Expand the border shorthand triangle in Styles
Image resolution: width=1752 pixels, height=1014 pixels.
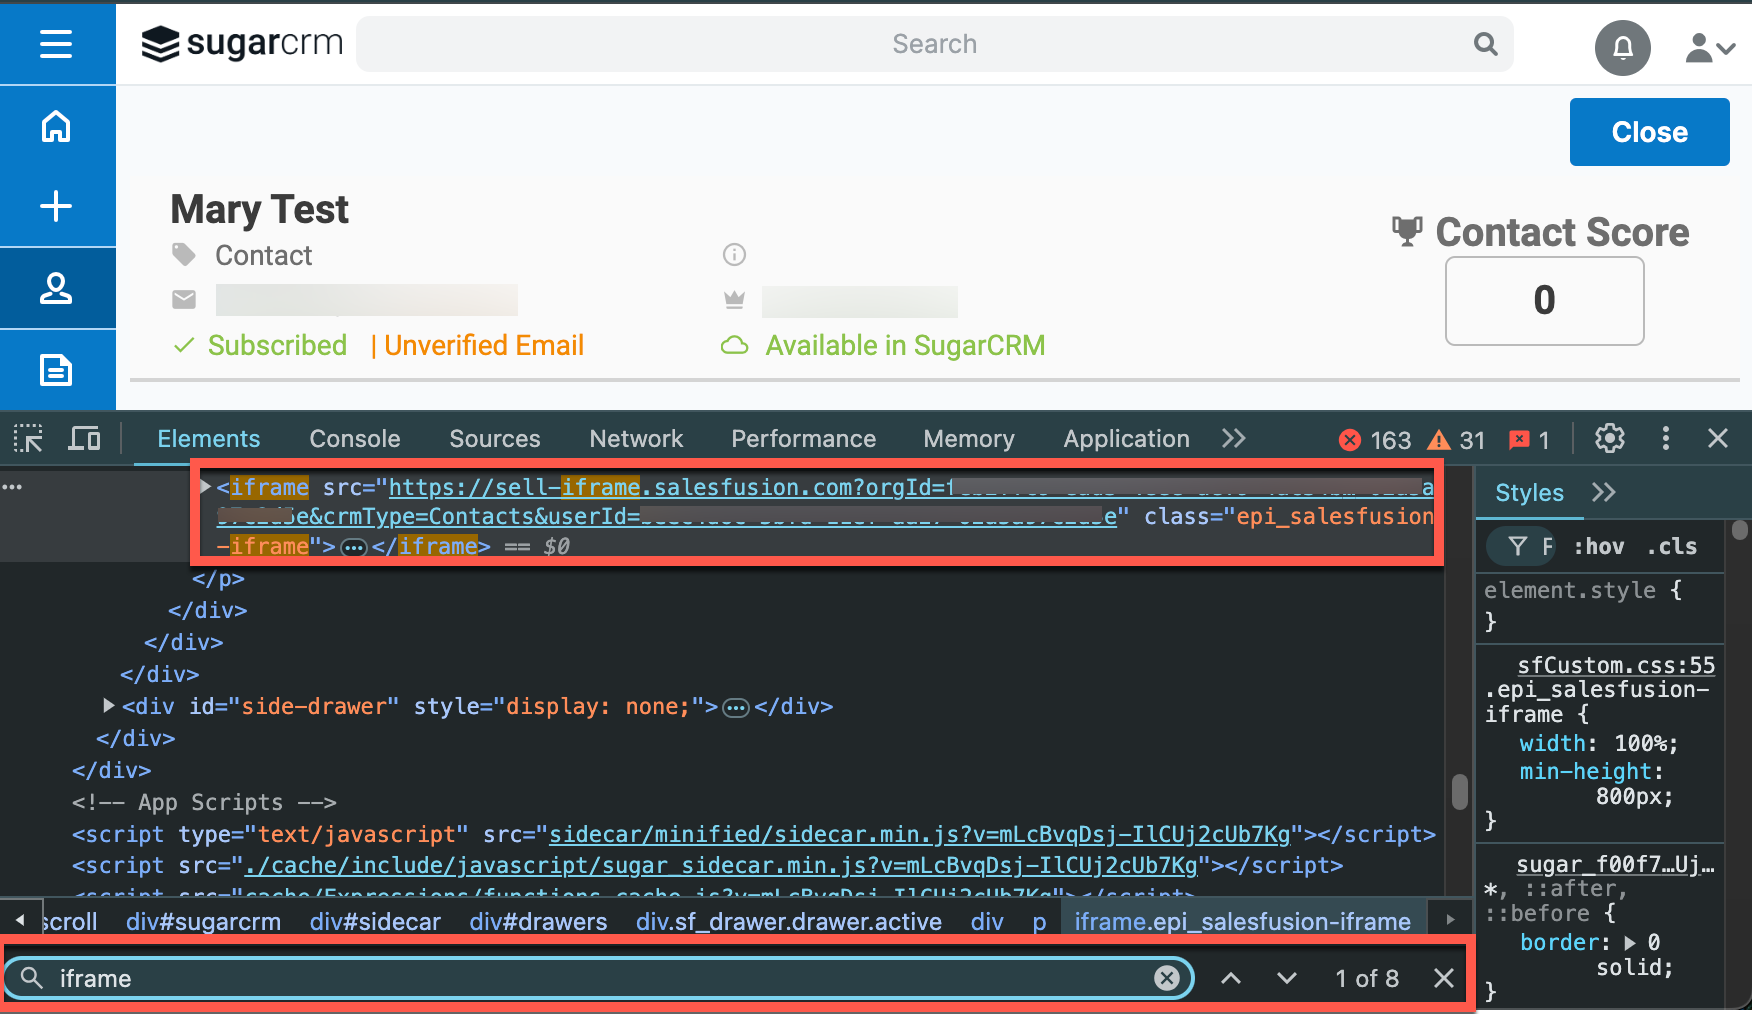click(x=1630, y=942)
